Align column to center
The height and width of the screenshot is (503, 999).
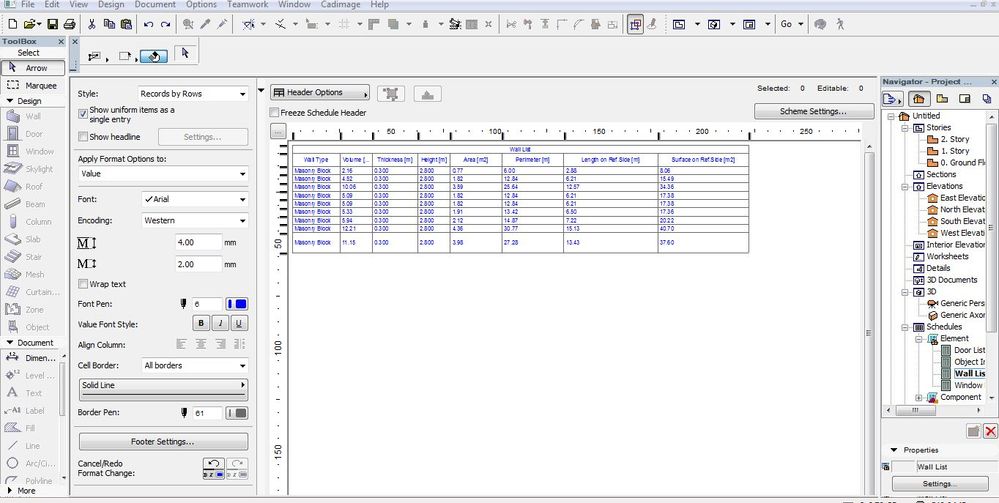pos(201,344)
